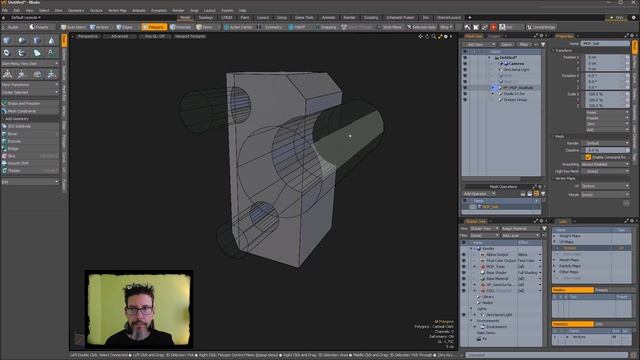Open the Vertex Map menu
This screenshot has height=360, width=640.
pos(117,10)
